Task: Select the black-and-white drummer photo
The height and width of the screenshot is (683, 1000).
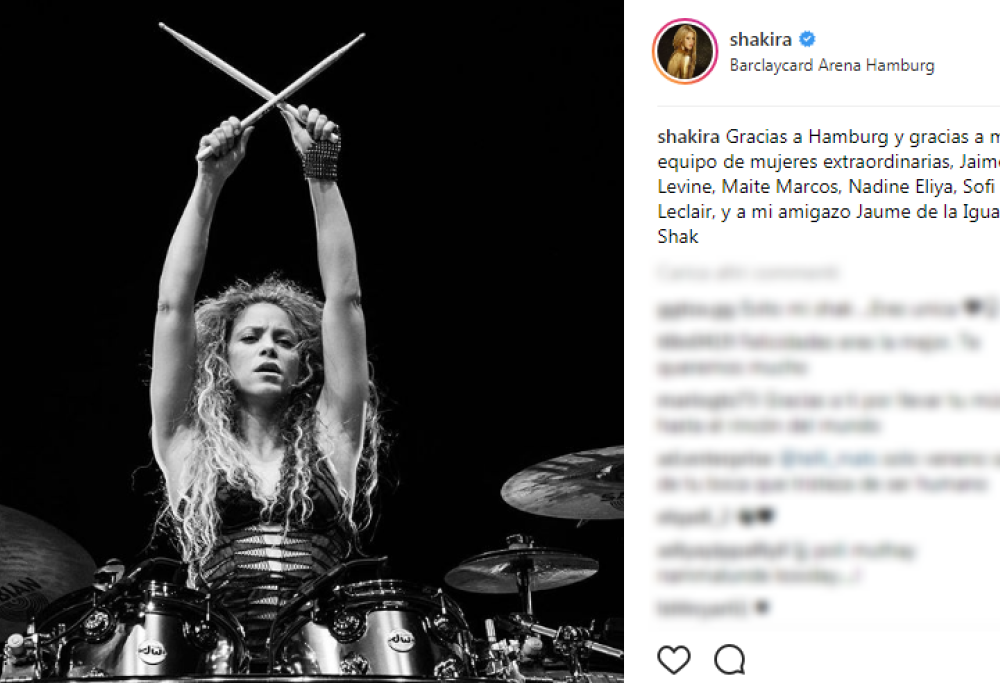Action: 312,341
